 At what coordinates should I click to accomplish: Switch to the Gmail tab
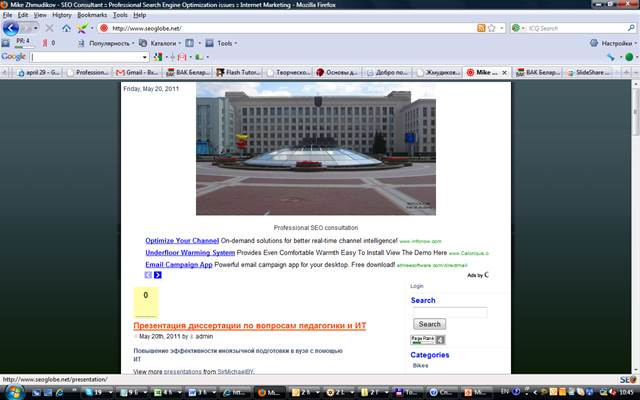pyautogui.click(x=135, y=73)
